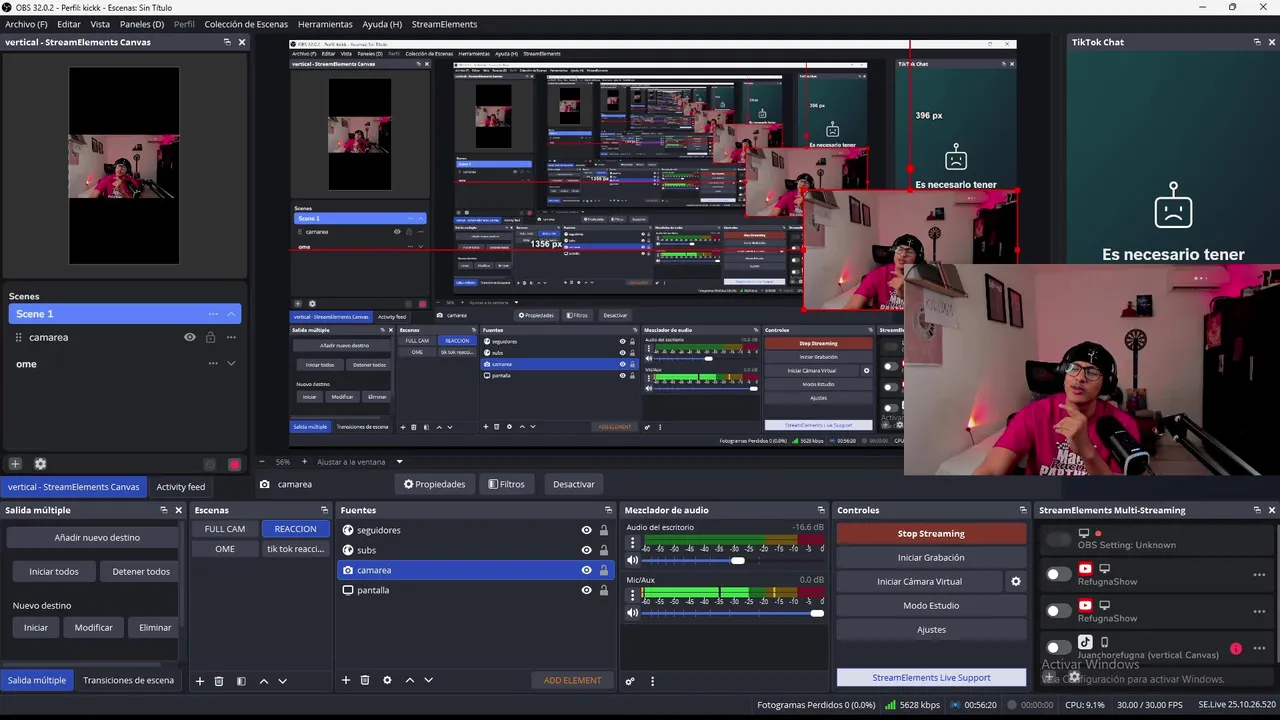Delete selected scene with Escenas trash icon

pyautogui.click(x=219, y=681)
